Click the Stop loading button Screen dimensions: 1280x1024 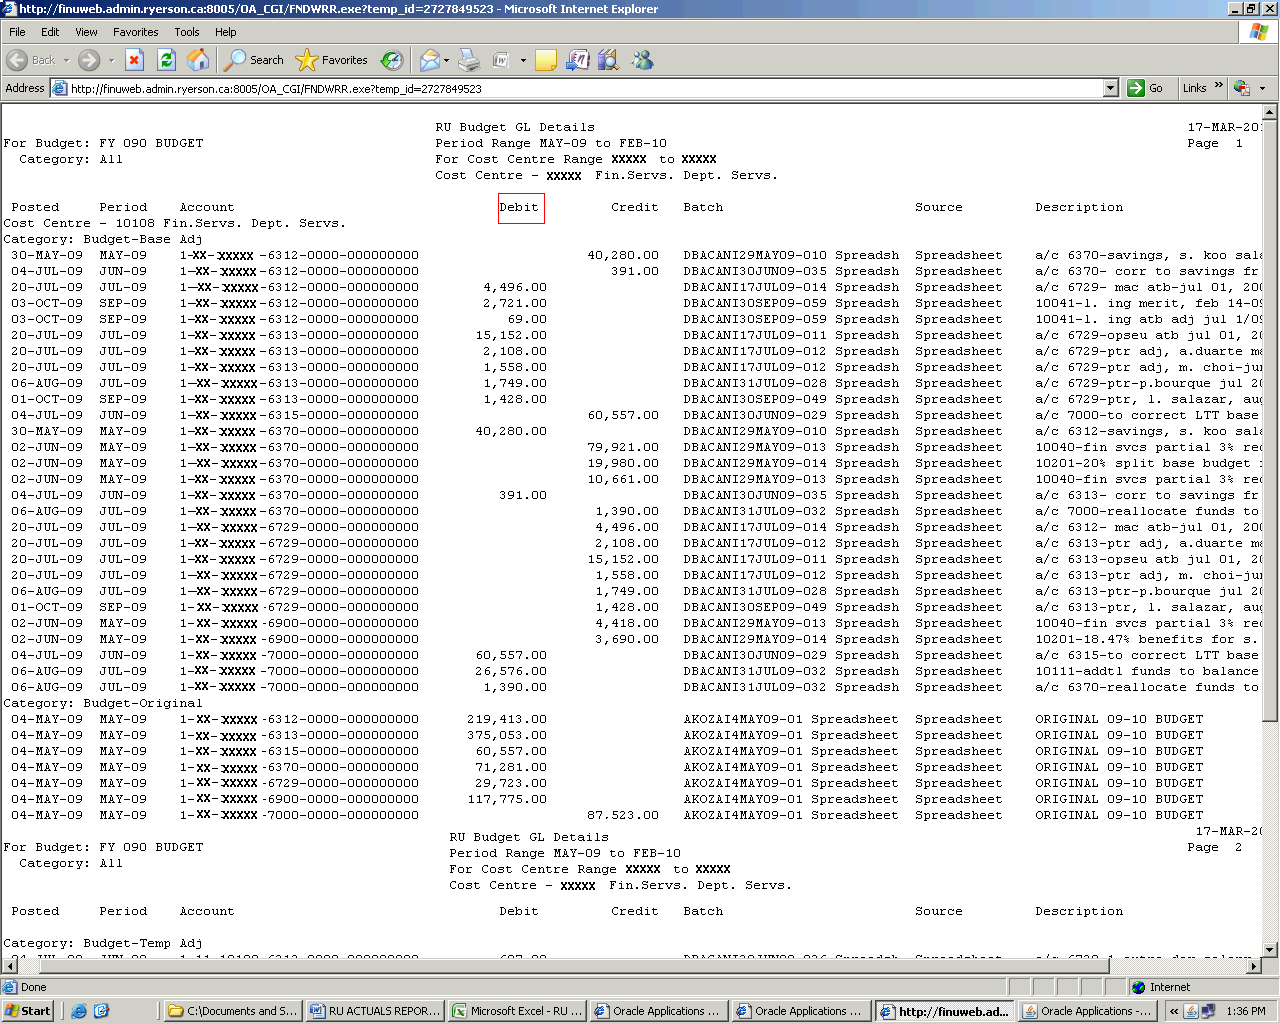(135, 60)
